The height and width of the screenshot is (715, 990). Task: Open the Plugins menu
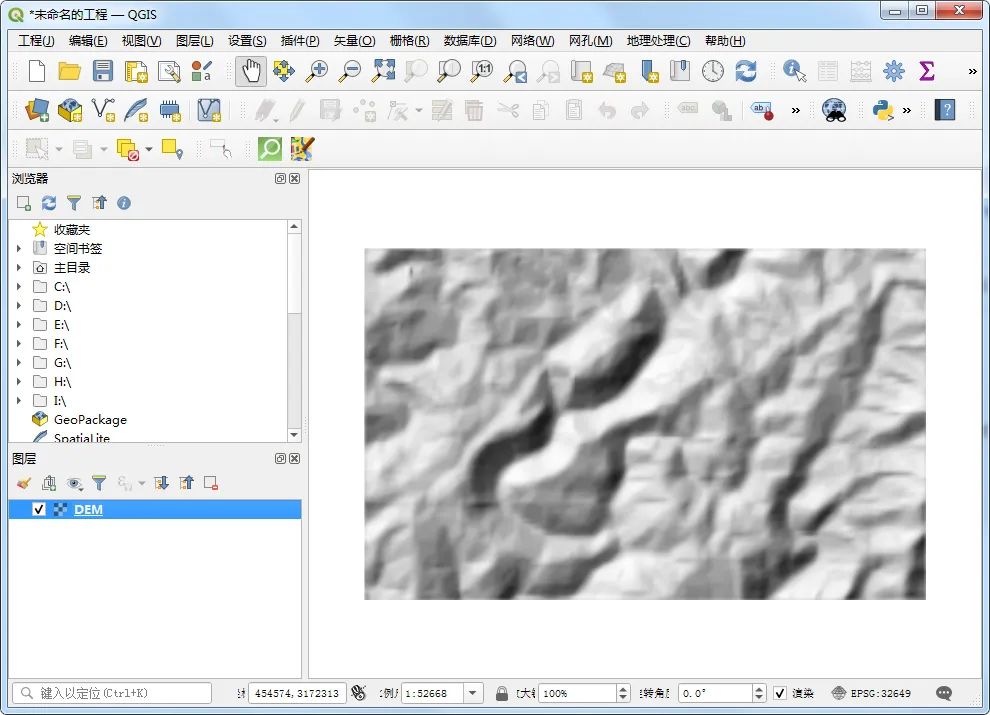click(x=300, y=40)
